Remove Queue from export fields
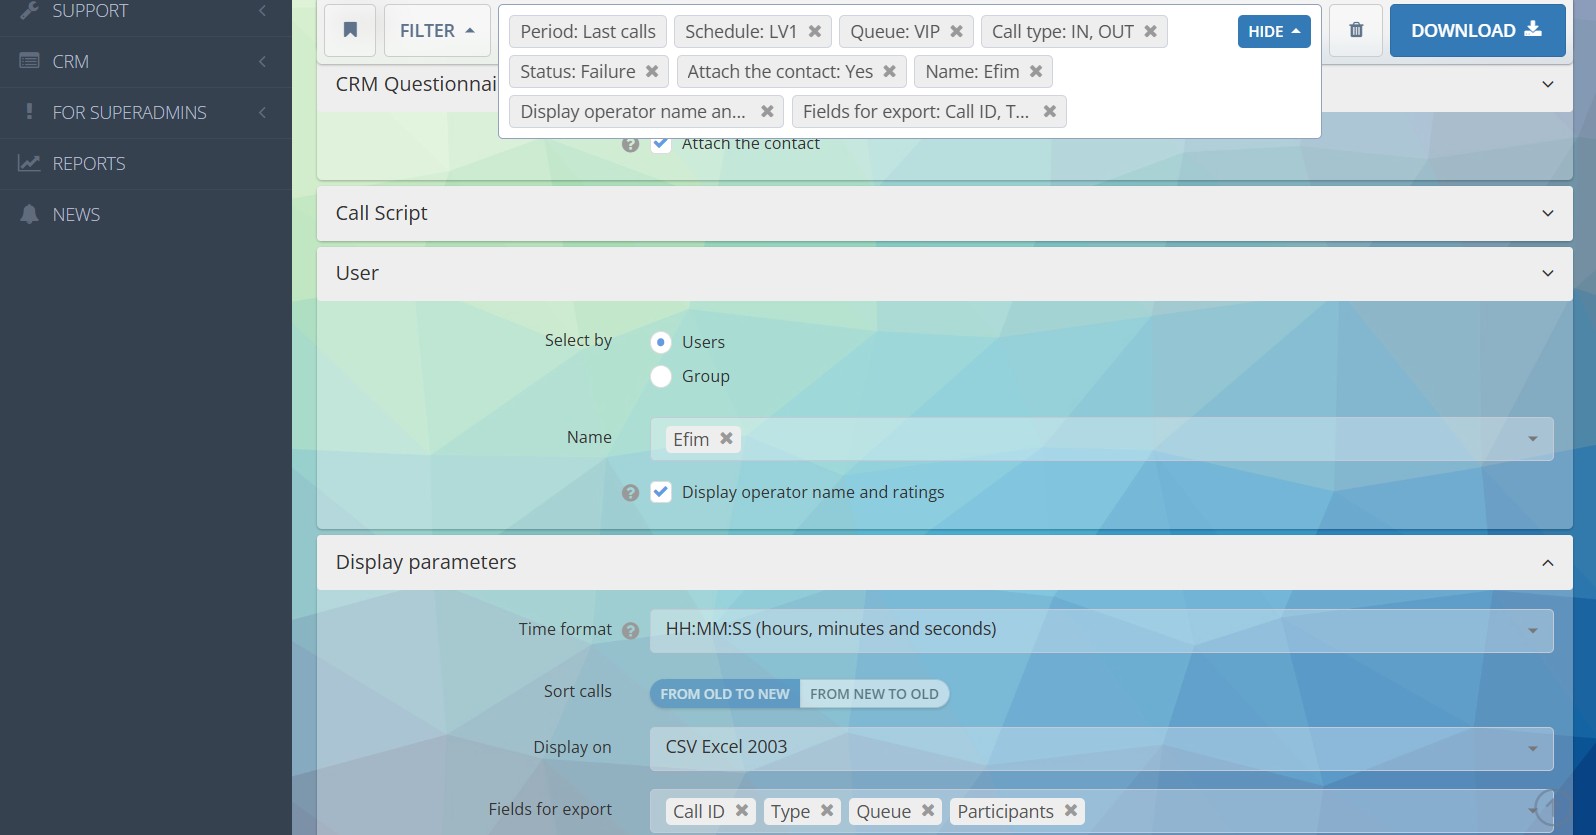1596x835 pixels. pos(928,810)
